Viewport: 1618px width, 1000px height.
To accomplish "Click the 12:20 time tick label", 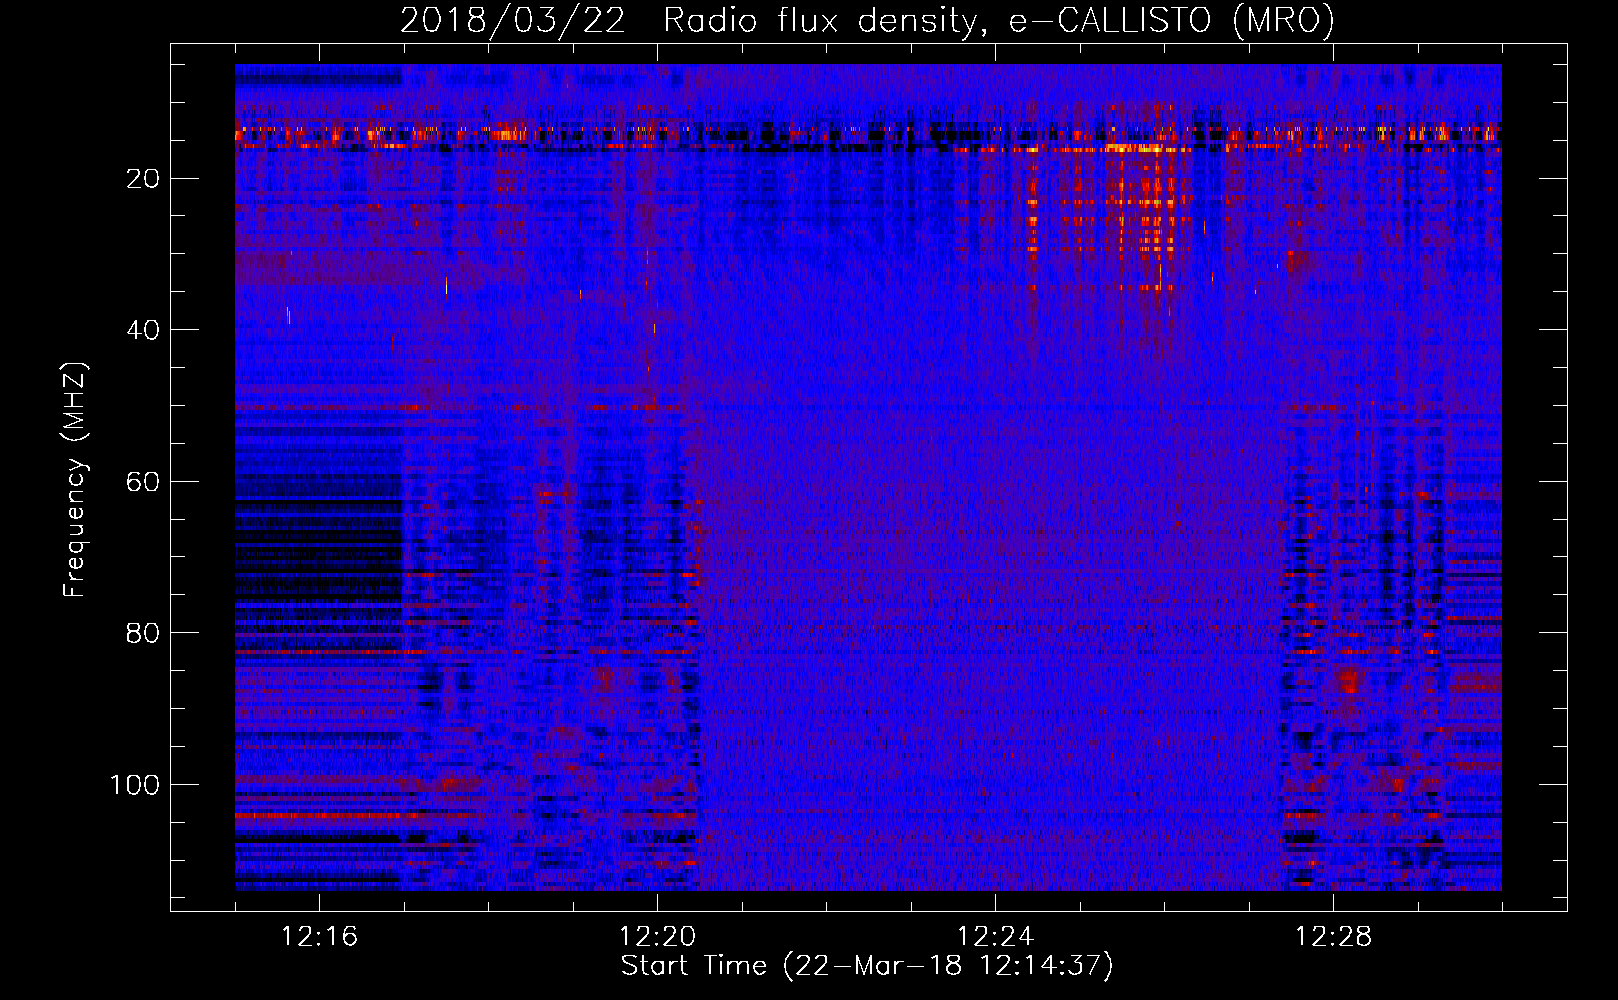I will (x=657, y=937).
